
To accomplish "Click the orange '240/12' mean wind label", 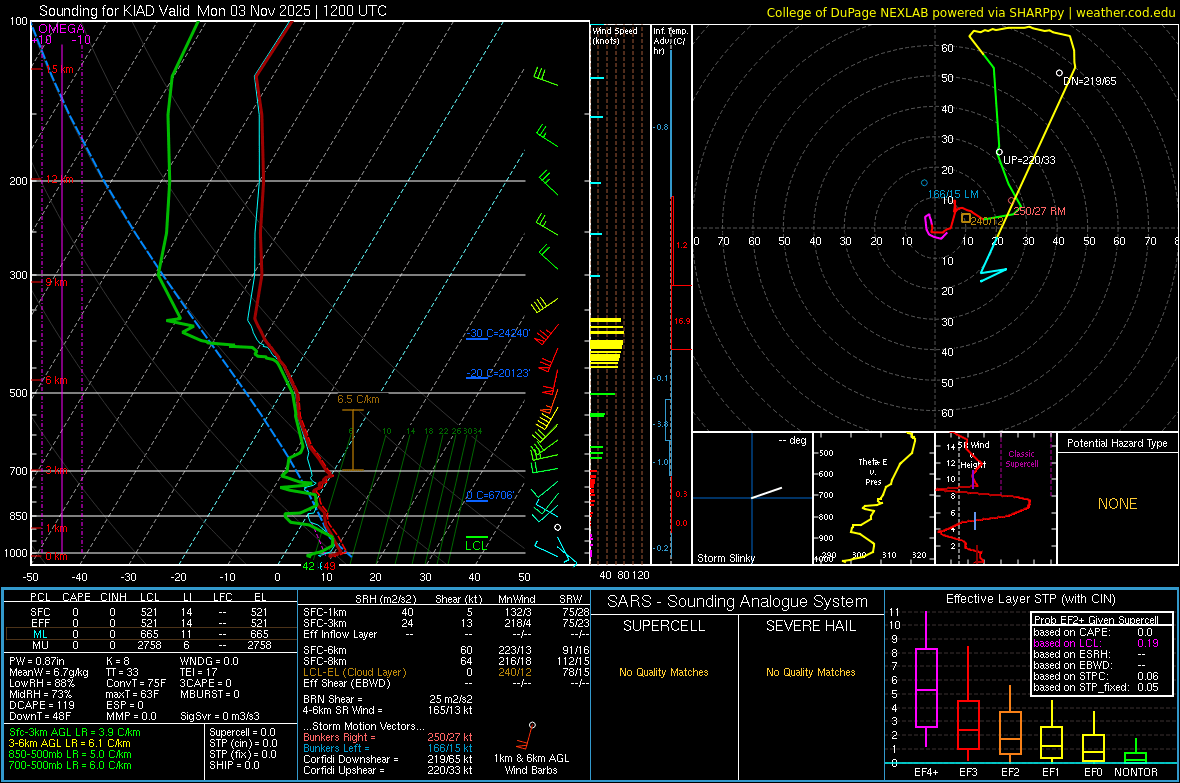I will click(987, 221).
